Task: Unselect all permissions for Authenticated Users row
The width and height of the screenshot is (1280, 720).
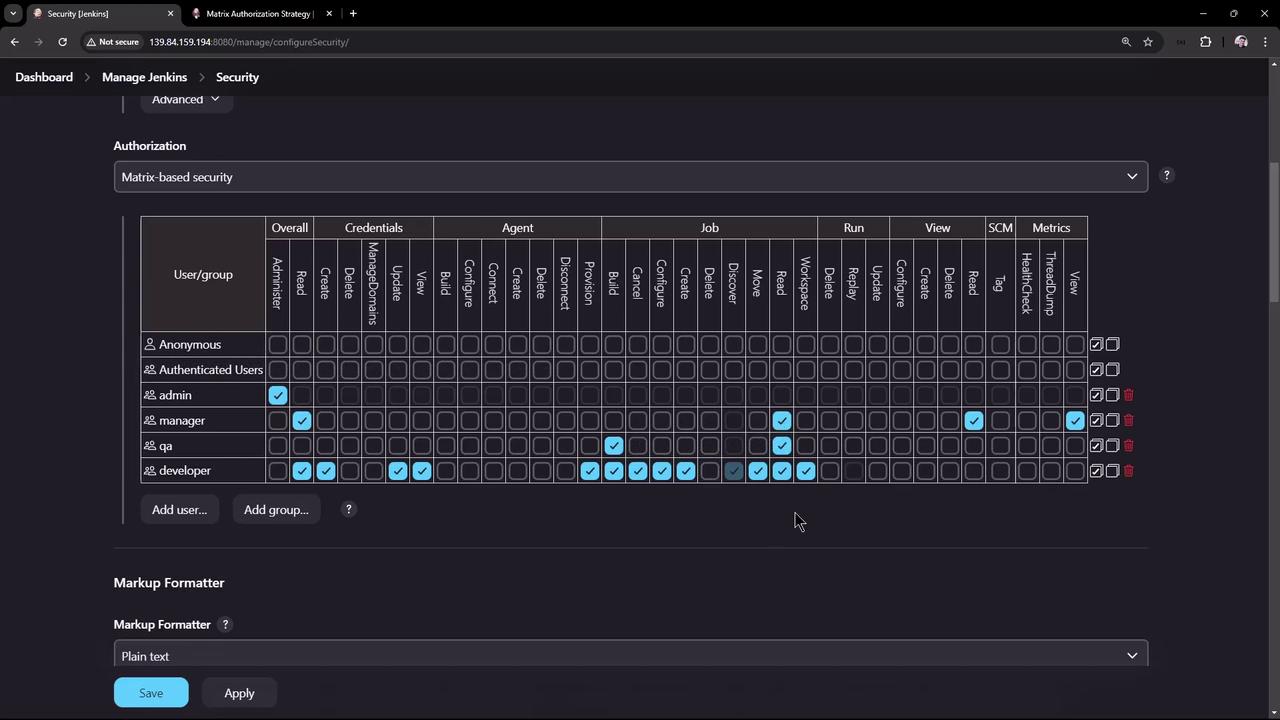Action: coord(1112,370)
